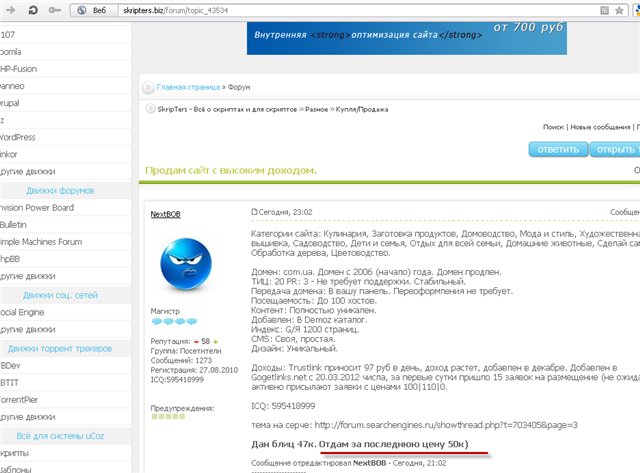Viewport: 640px width, 473px height.
Task: Click the warnings level indicator bar
Action: click(168, 417)
